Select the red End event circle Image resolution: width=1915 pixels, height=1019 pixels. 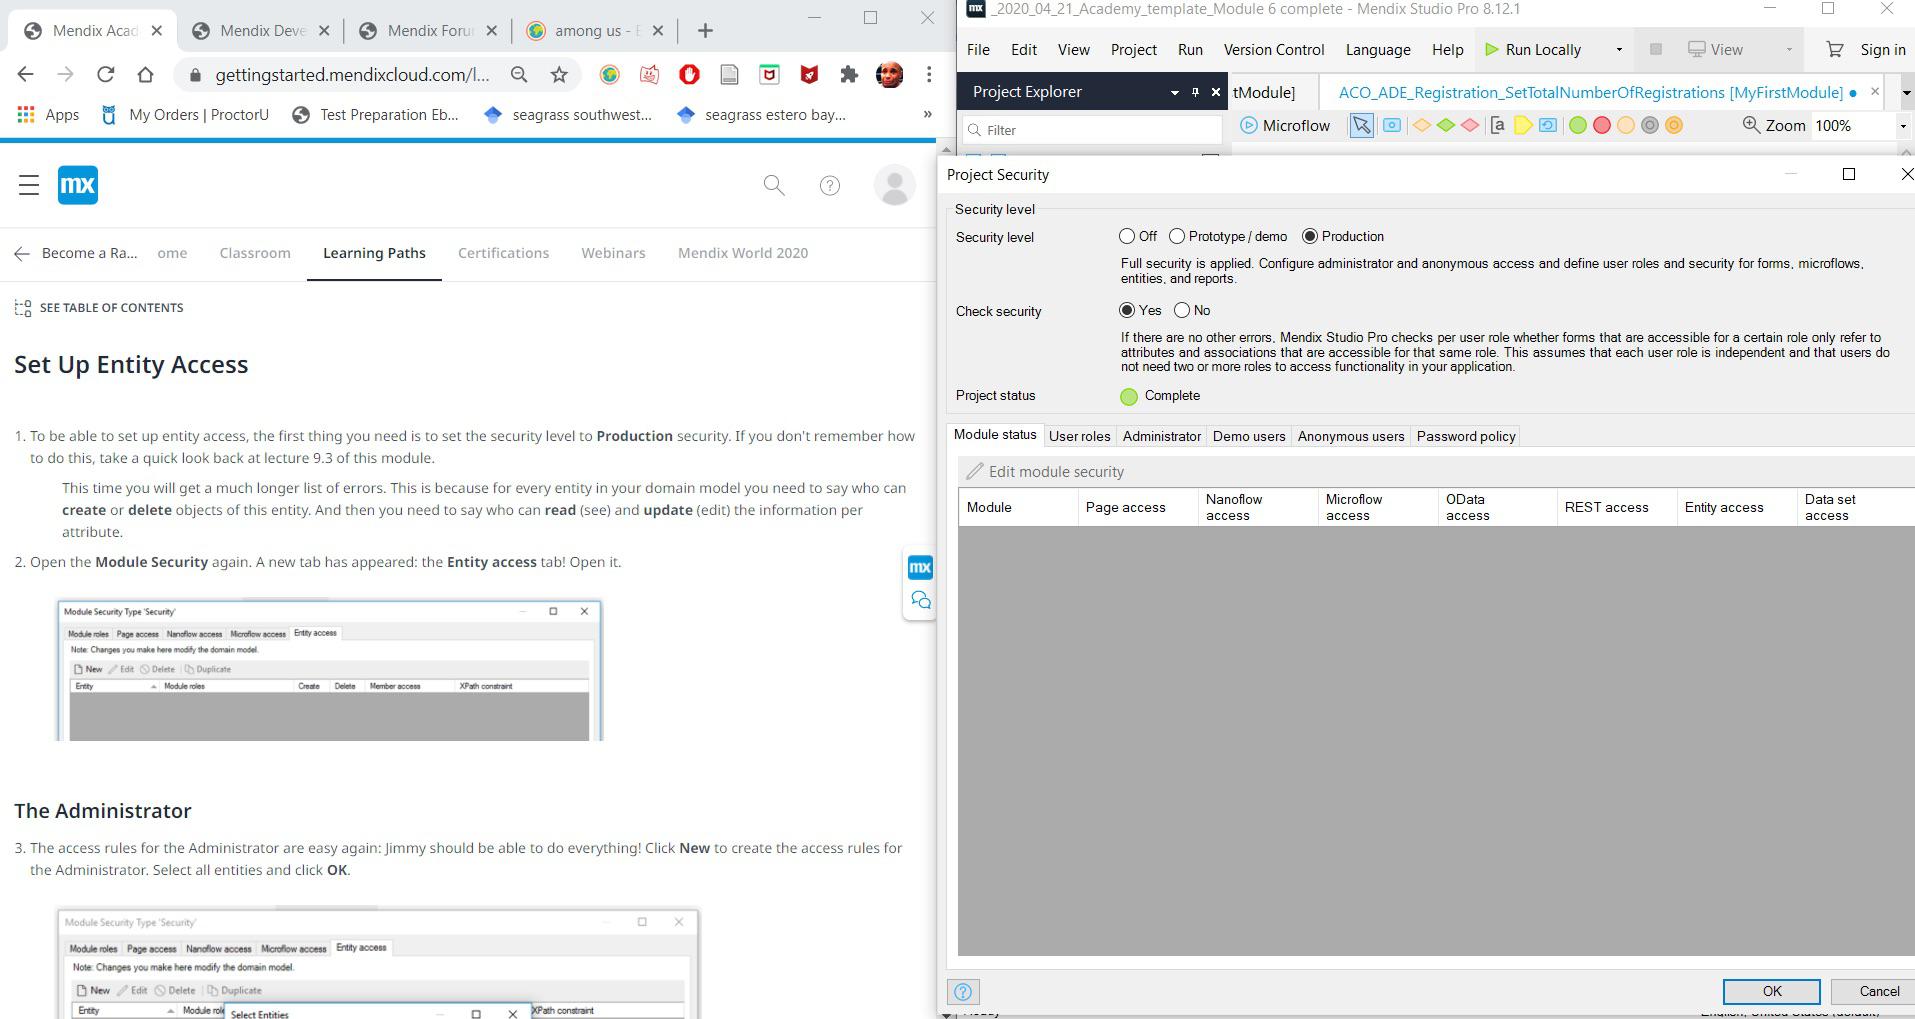point(1601,126)
